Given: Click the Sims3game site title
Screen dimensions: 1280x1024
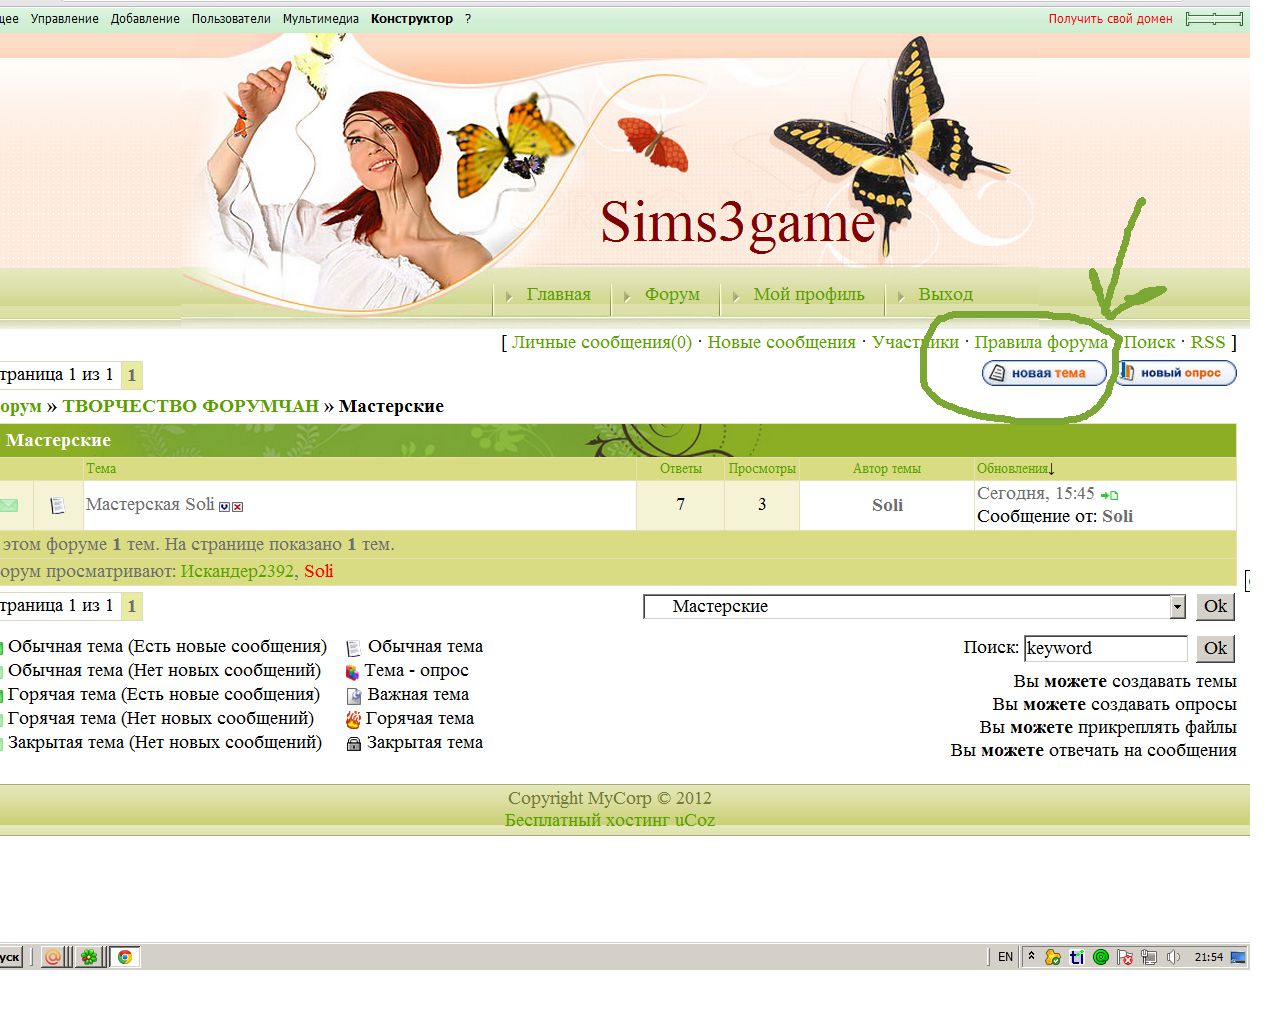Looking at the screenshot, I should tap(738, 222).
